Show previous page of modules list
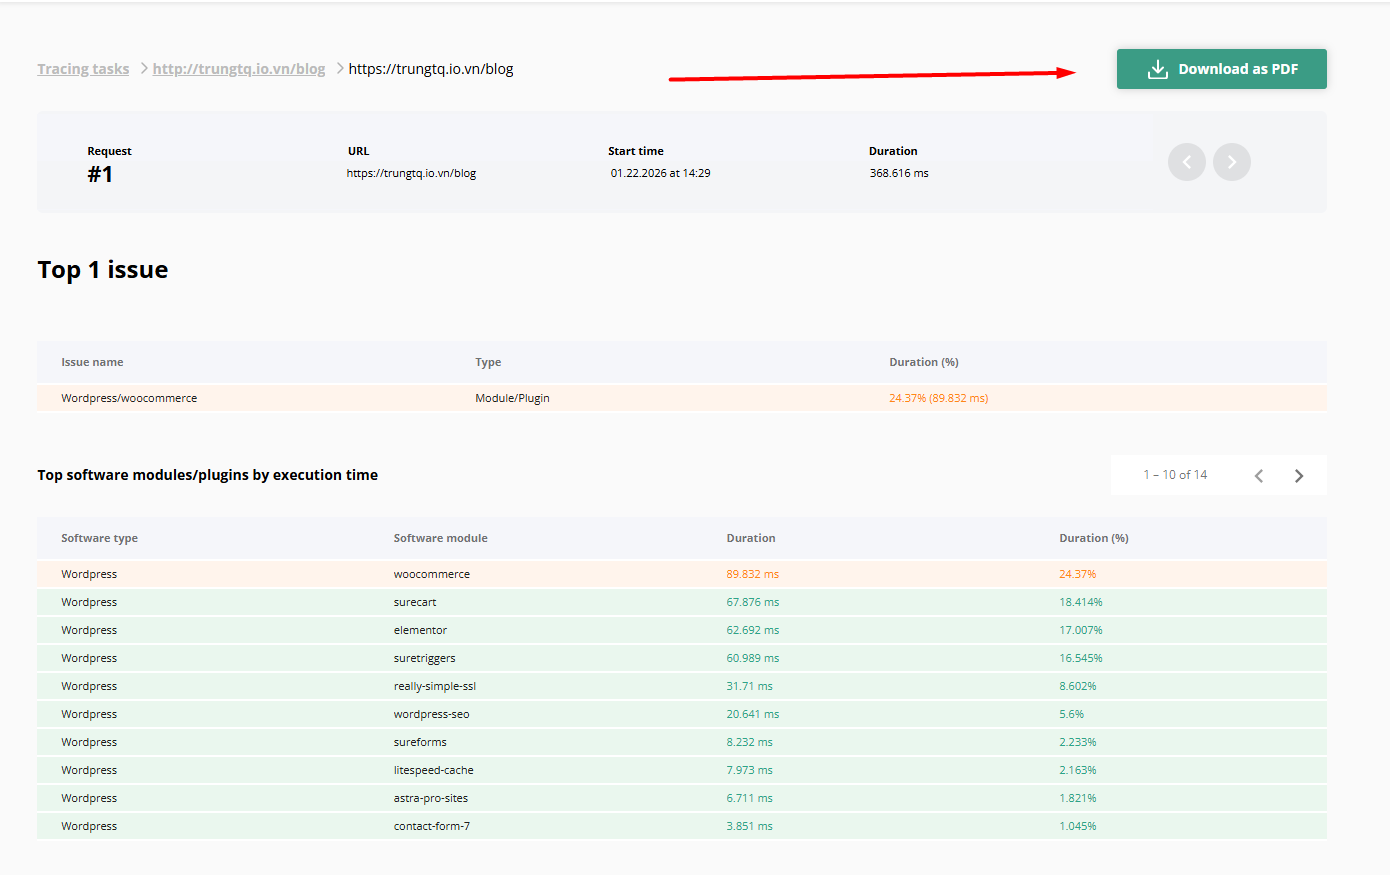1390x875 pixels. point(1259,475)
